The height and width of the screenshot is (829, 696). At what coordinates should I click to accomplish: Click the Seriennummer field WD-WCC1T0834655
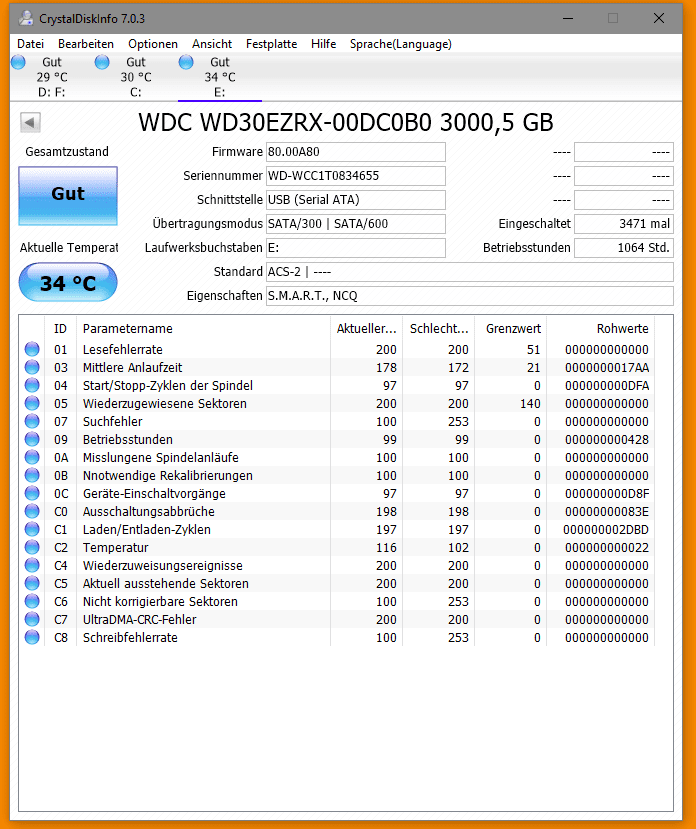pyautogui.click(x=355, y=176)
